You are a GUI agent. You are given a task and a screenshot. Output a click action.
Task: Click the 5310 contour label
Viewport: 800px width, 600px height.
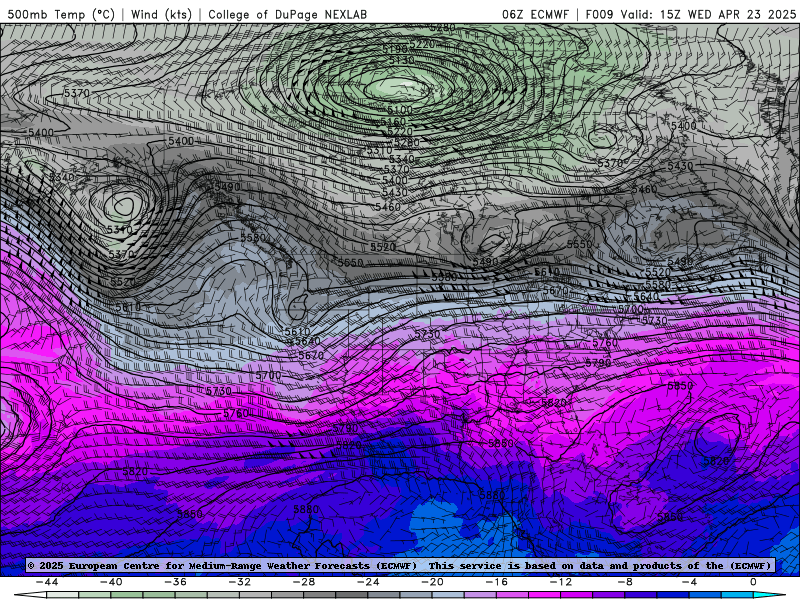tap(380, 151)
